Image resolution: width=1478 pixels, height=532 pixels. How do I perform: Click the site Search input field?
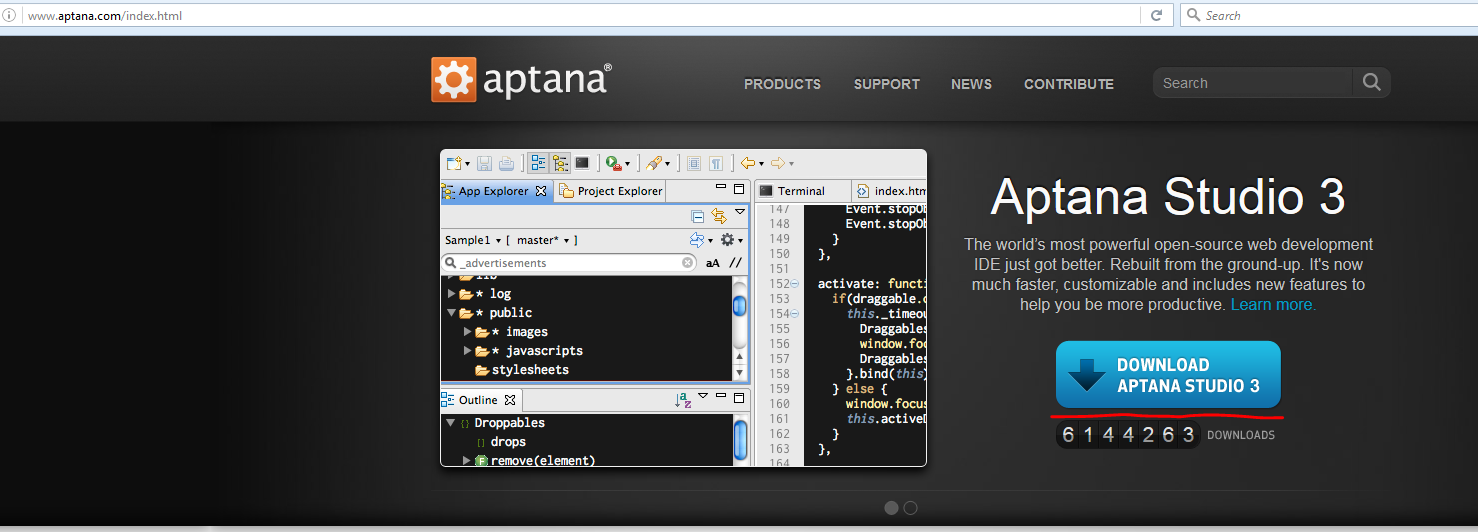pos(1253,83)
